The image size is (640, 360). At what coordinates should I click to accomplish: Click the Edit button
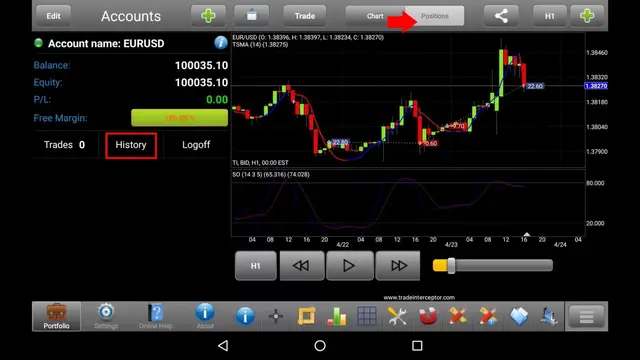pos(53,16)
